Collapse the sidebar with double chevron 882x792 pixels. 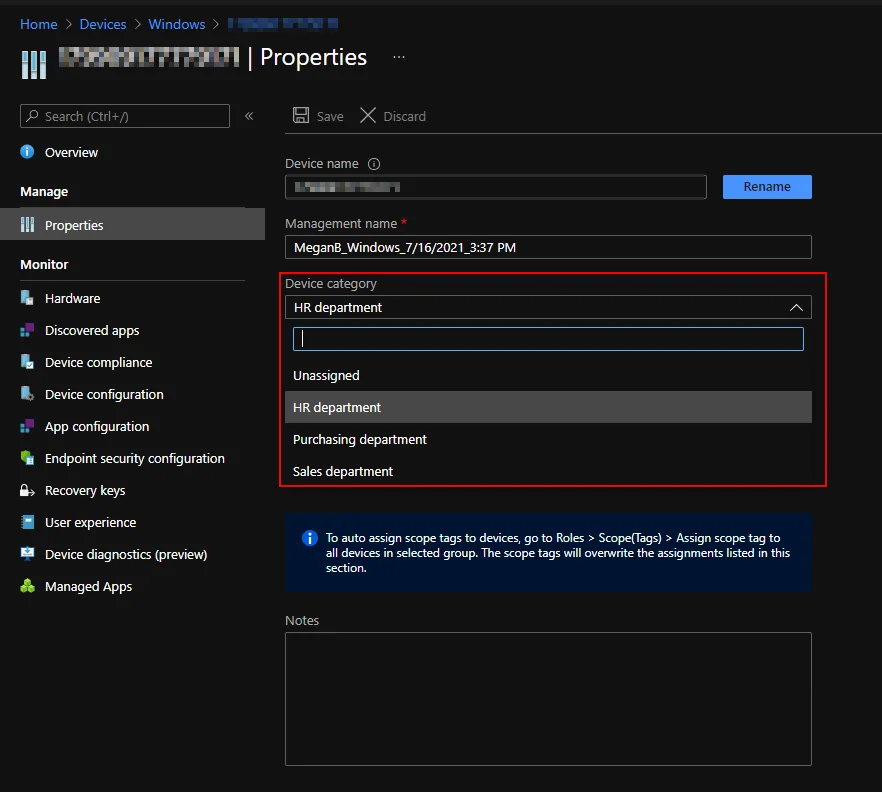pos(249,116)
